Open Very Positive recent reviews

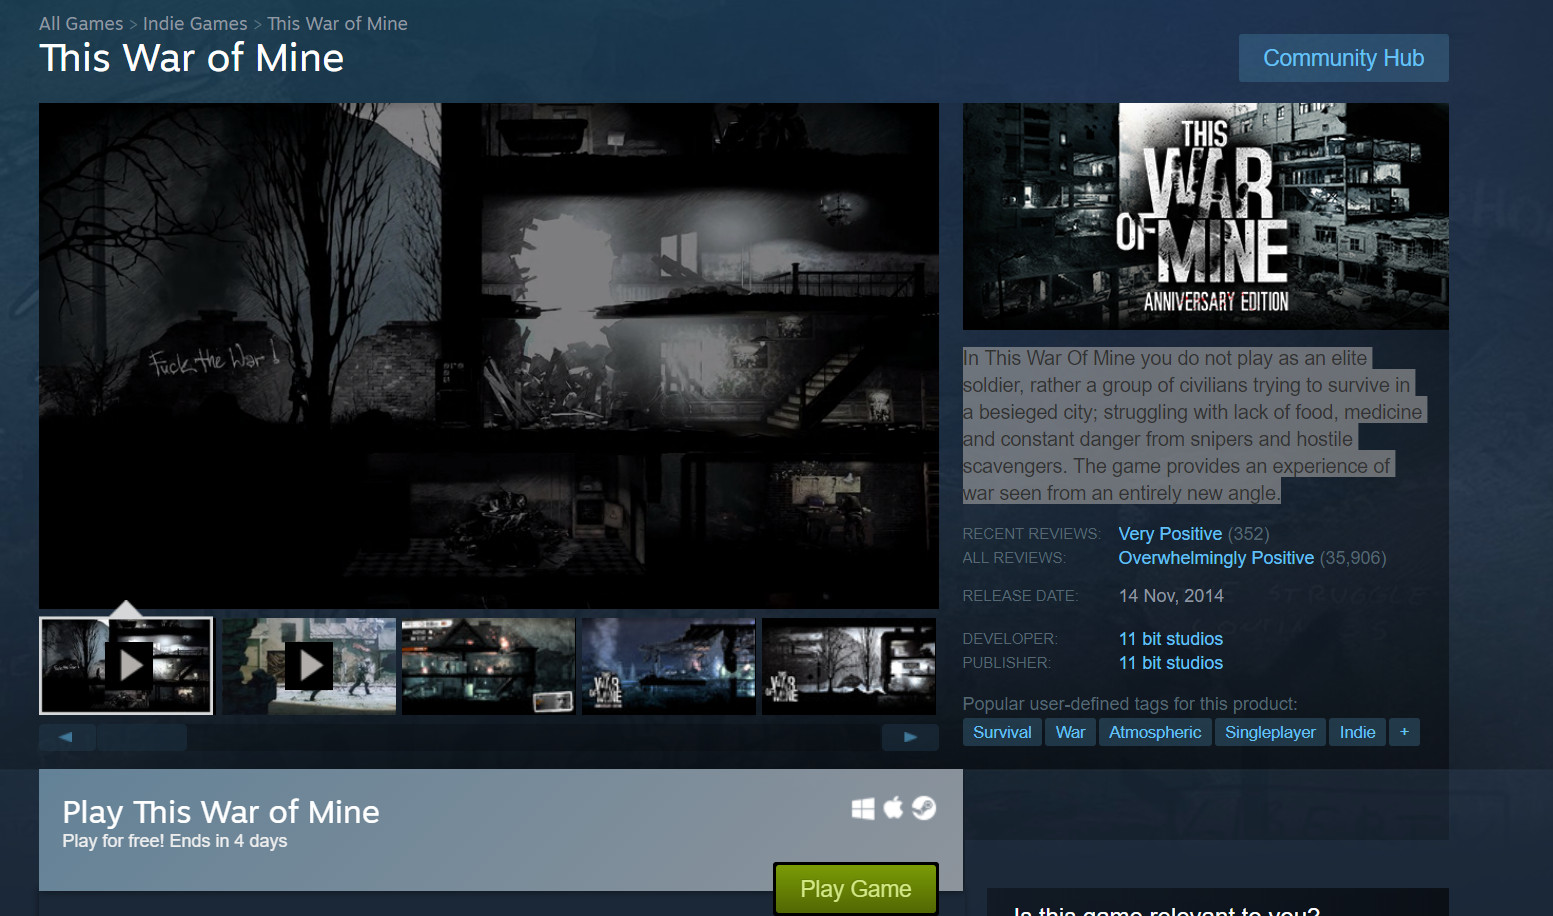[1170, 534]
